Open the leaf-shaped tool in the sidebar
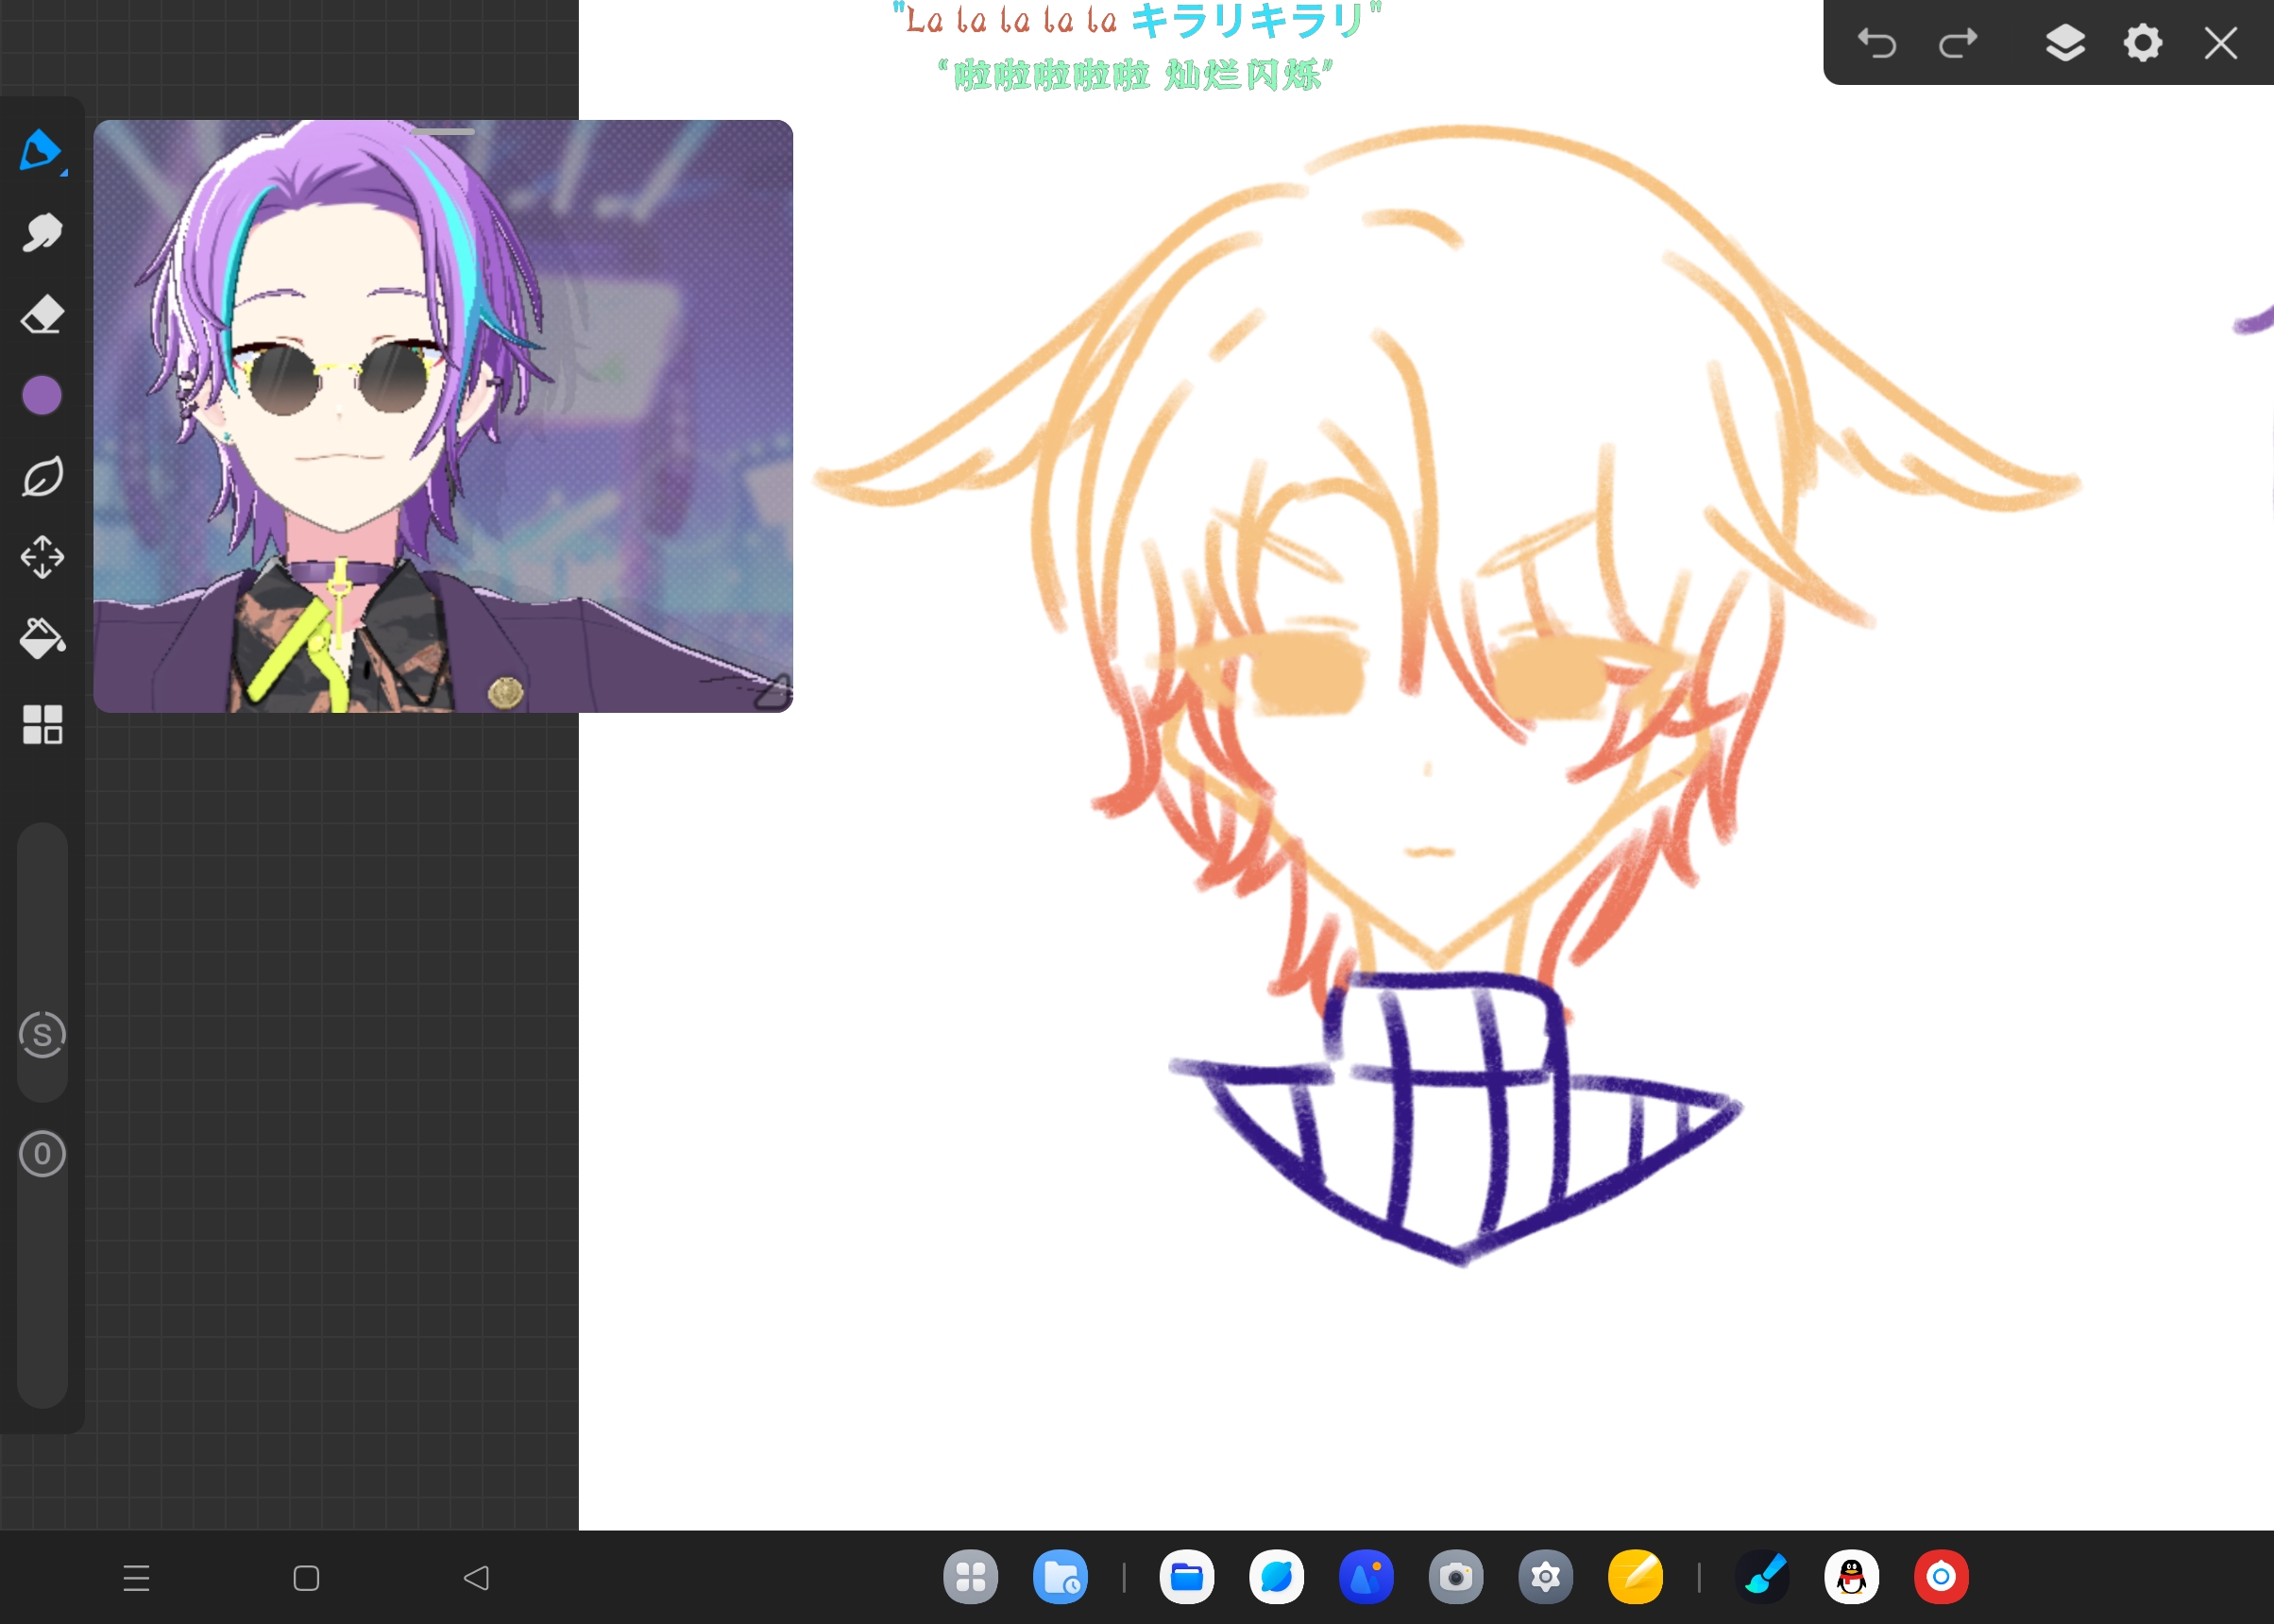 tap(42, 477)
